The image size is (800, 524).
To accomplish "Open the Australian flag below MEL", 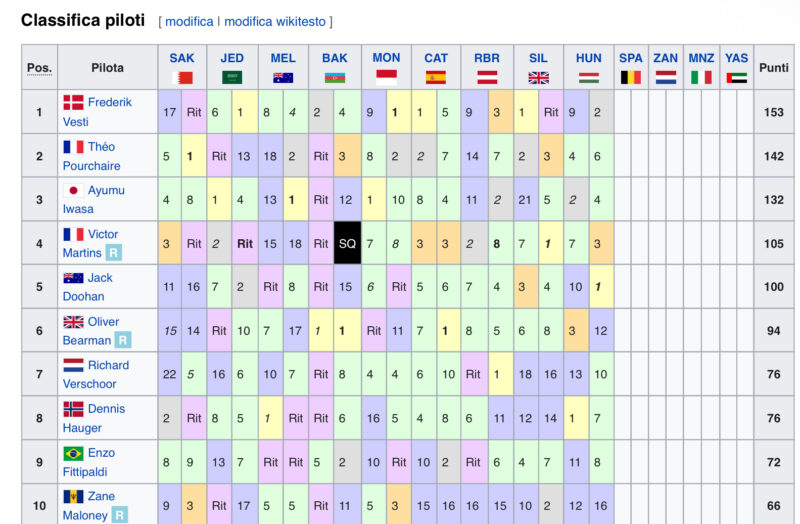I will point(283,78).
